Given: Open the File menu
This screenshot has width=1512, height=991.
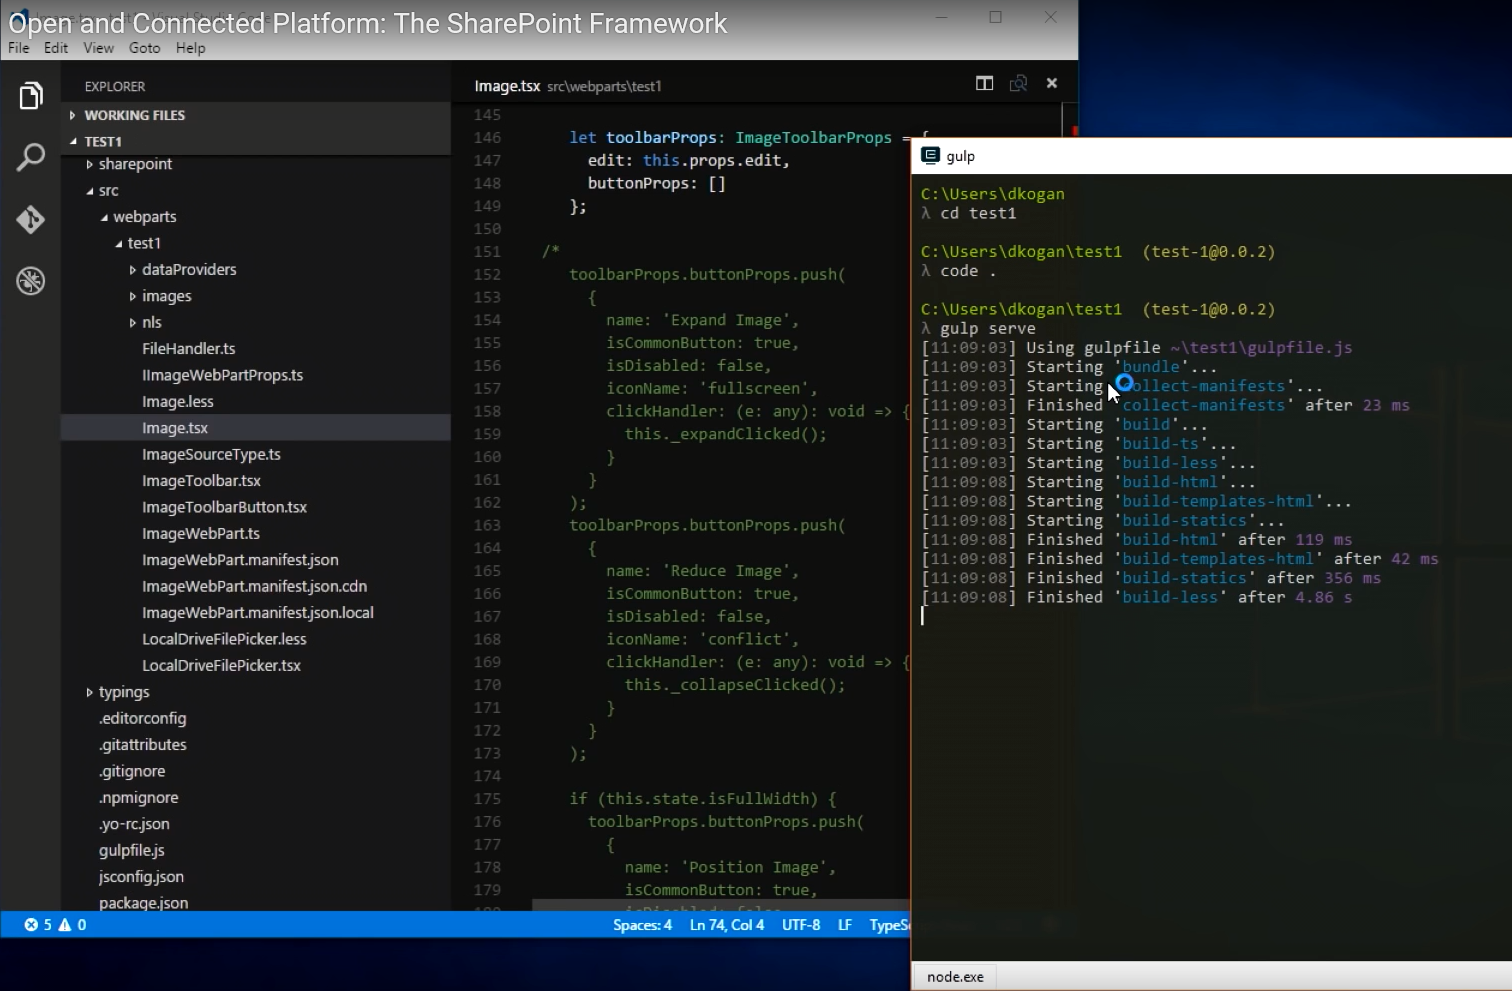Looking at the screenshot, I should click(x=18, y=48).
